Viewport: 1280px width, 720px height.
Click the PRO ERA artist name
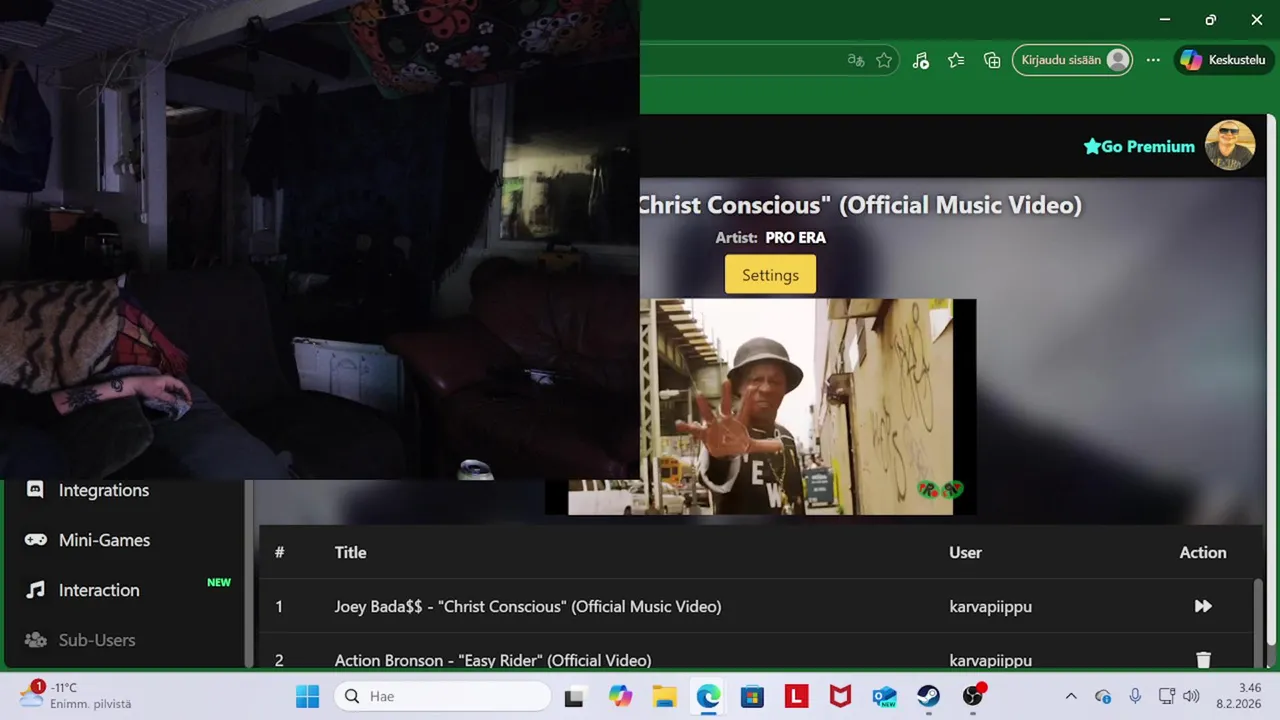[x=795, y=238]
